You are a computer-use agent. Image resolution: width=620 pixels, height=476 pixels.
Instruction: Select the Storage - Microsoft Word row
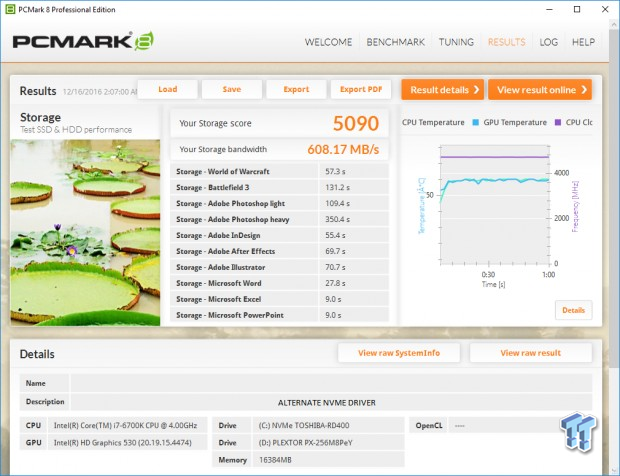tap(280, 283)
